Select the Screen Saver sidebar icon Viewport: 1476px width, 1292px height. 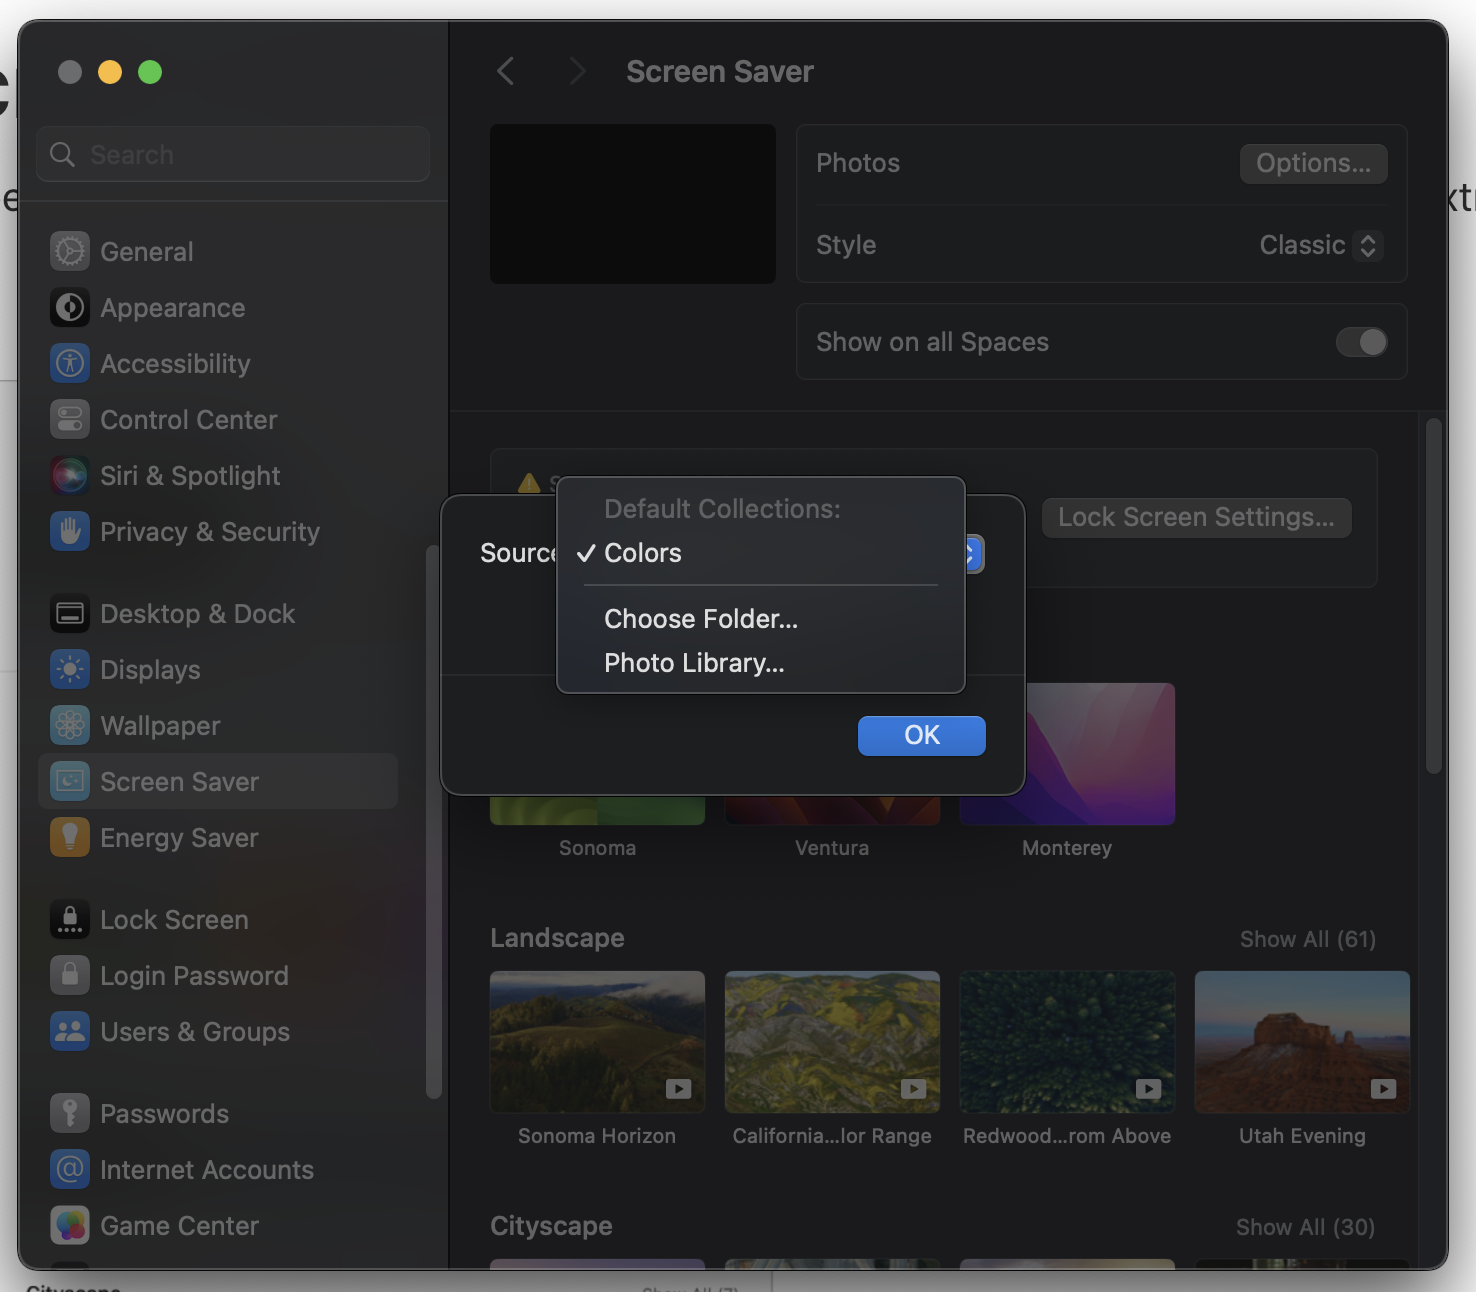pyautogui.click(x=70, y=782)
